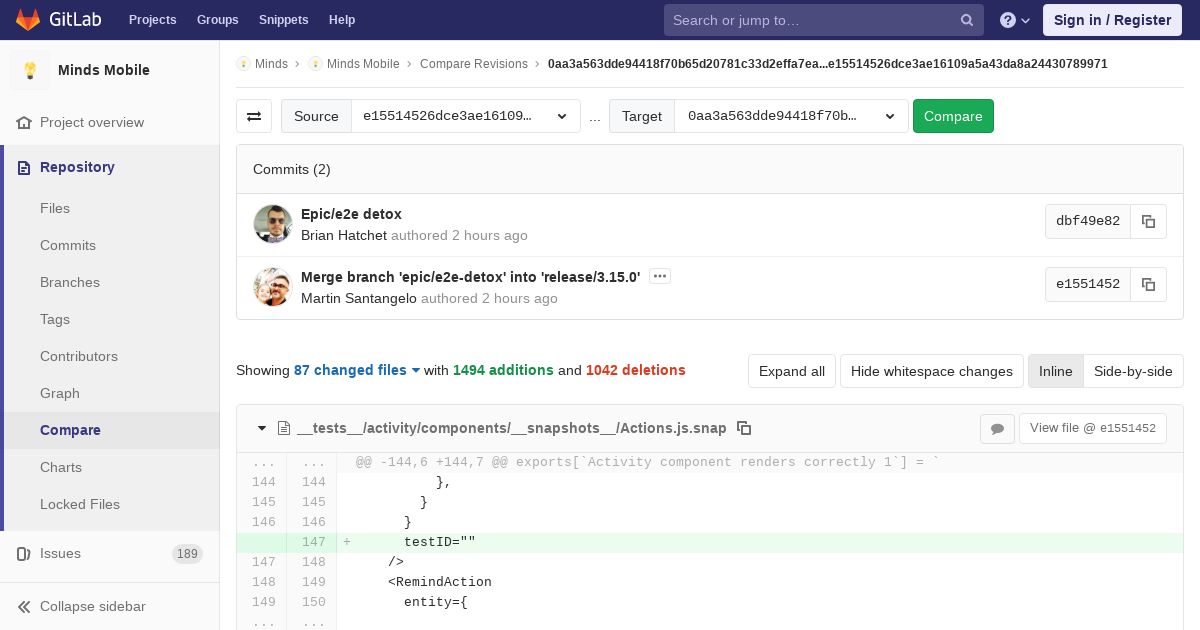Toggle comments for Actions.js.snap
Viewport: 1200px width, 630px height.
[x=997, y=428]
